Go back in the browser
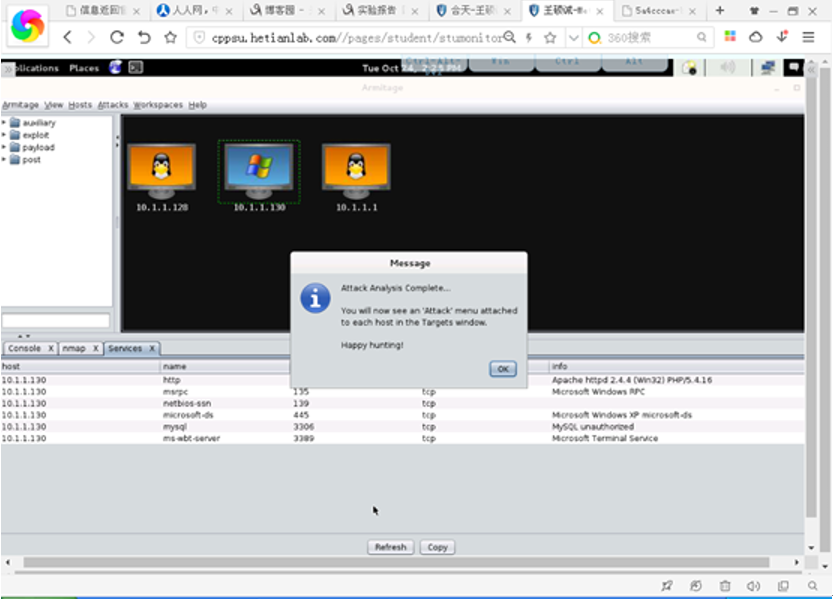This screenshot has width=833, height=599. pos(67,38)
